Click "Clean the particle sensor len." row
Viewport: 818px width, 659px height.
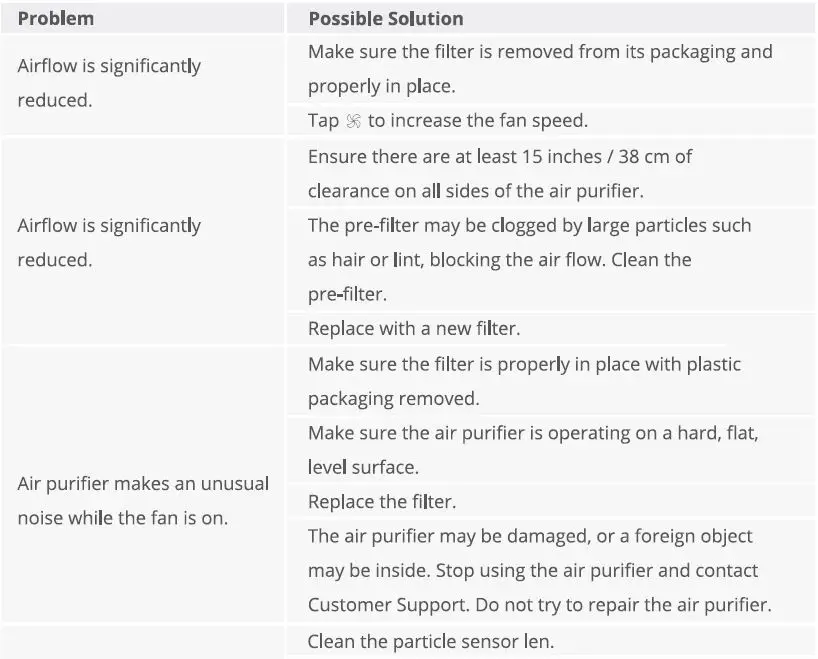click(429, 641)
